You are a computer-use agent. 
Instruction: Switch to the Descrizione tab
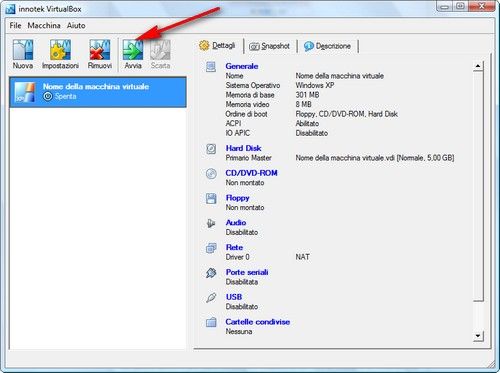click(x=327, y=46)
